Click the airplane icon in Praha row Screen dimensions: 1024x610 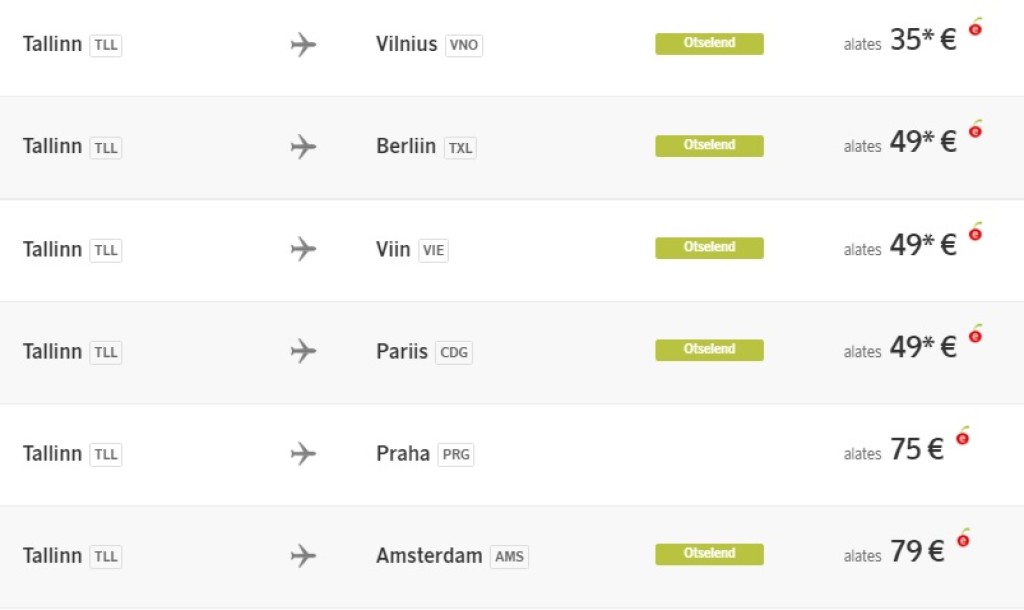pos(303,453)
